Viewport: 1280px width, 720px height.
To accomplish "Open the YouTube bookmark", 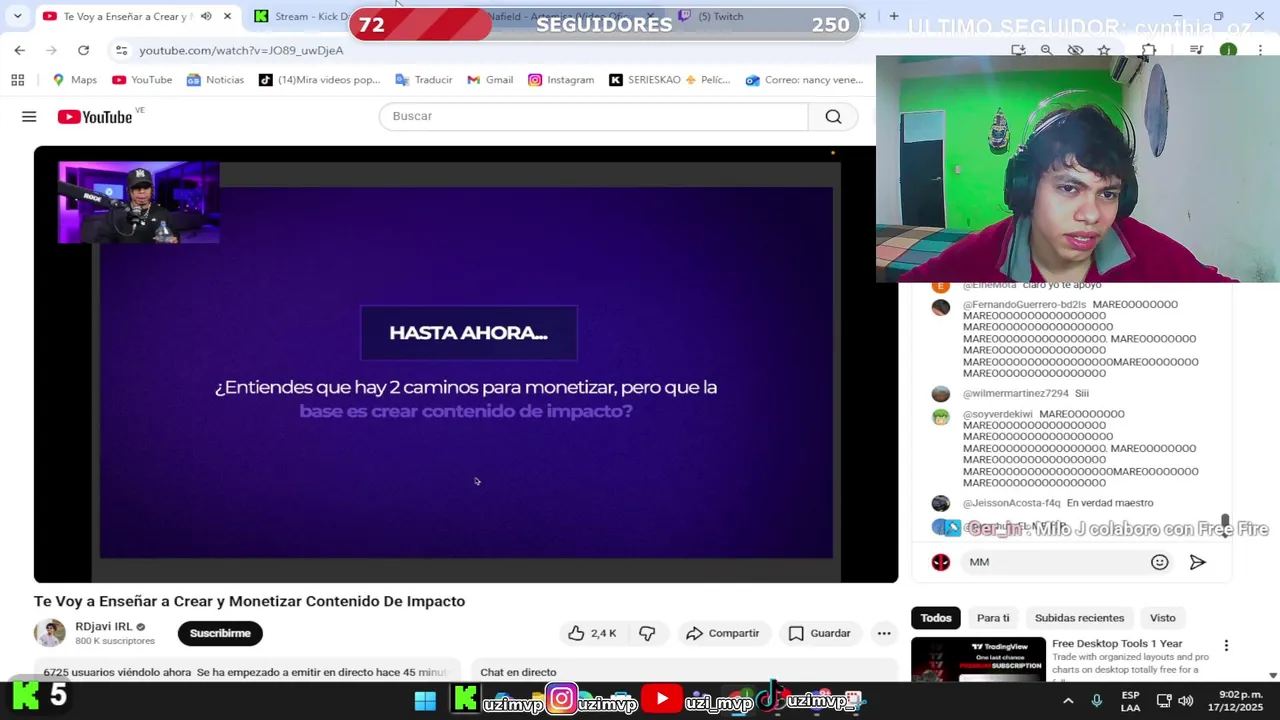I will tap(142, 80).
